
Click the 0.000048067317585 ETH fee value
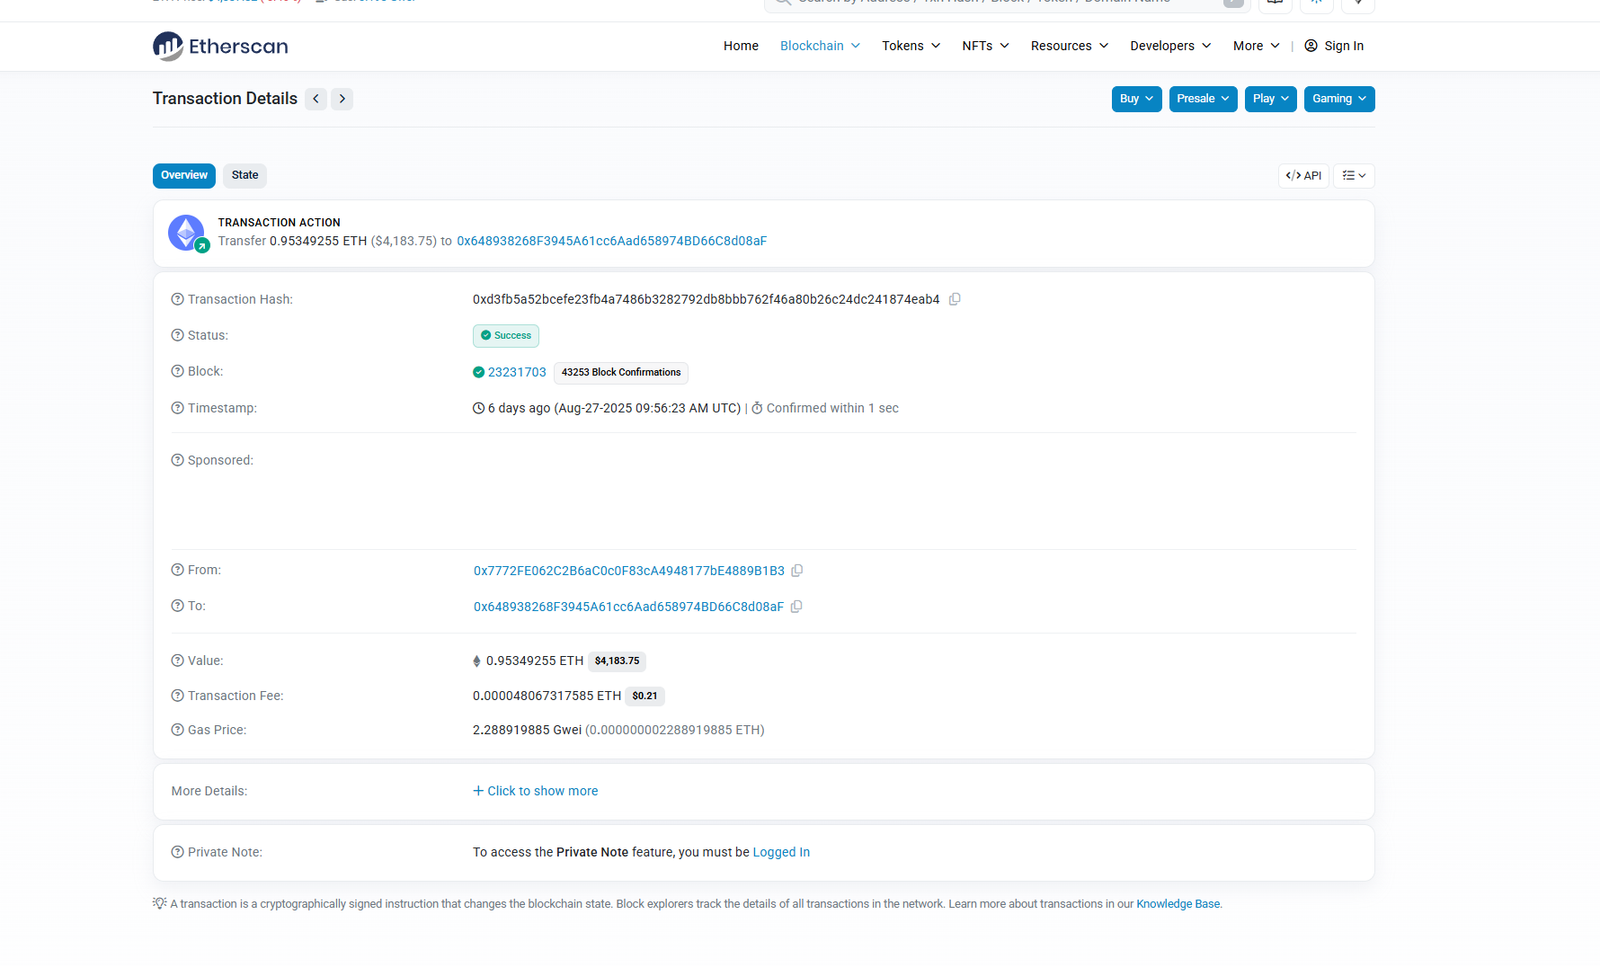[547, 696]
